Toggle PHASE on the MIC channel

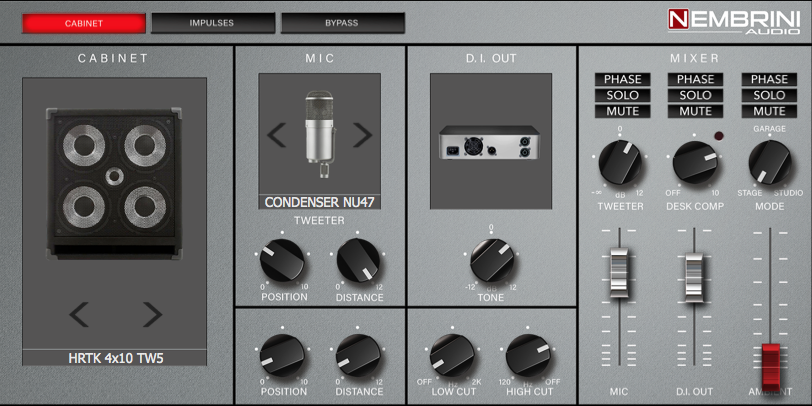(622, 79)
